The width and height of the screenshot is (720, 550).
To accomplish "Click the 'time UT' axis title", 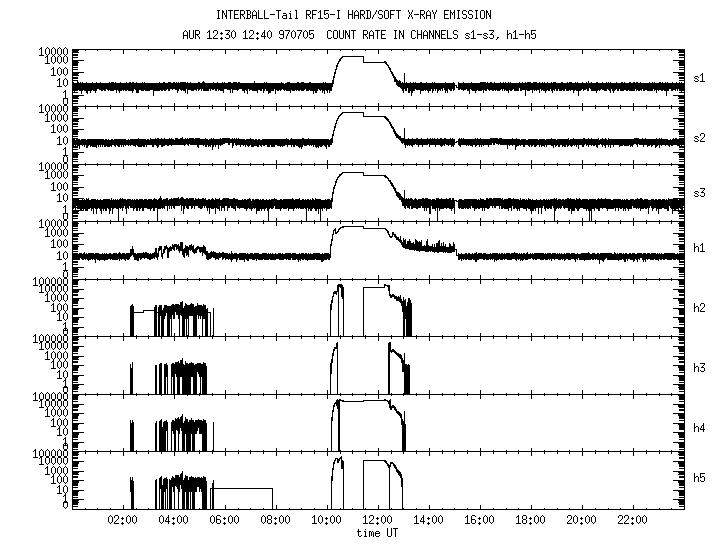I will coord(377,533).
